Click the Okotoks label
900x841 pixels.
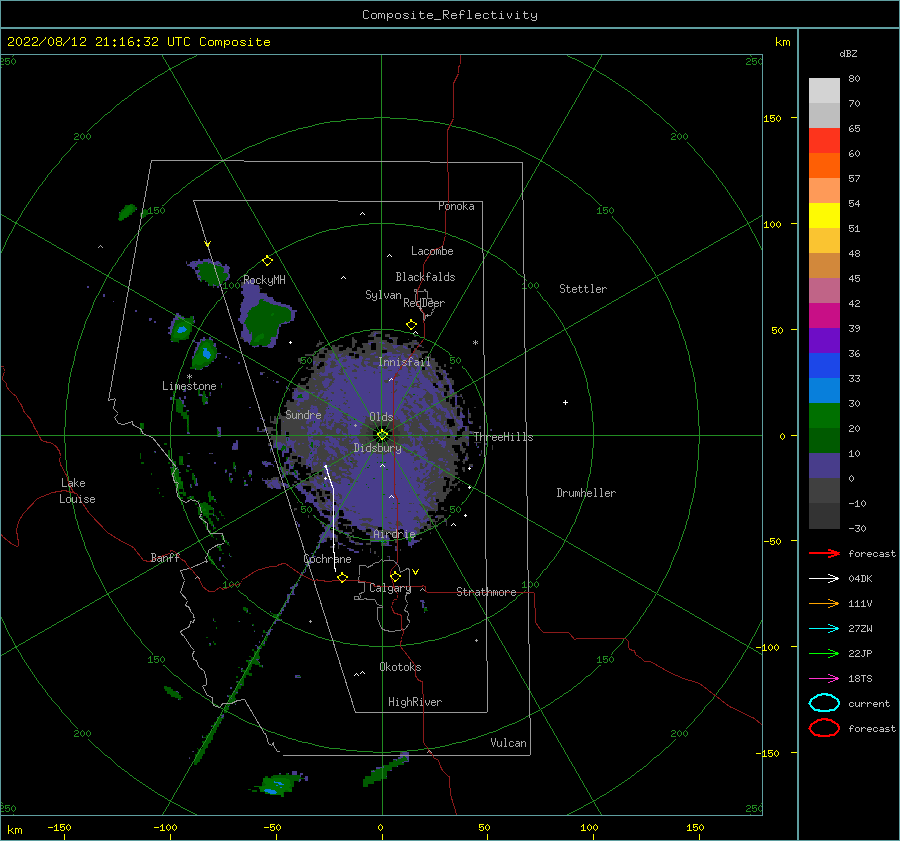click(x=400, y=667)
